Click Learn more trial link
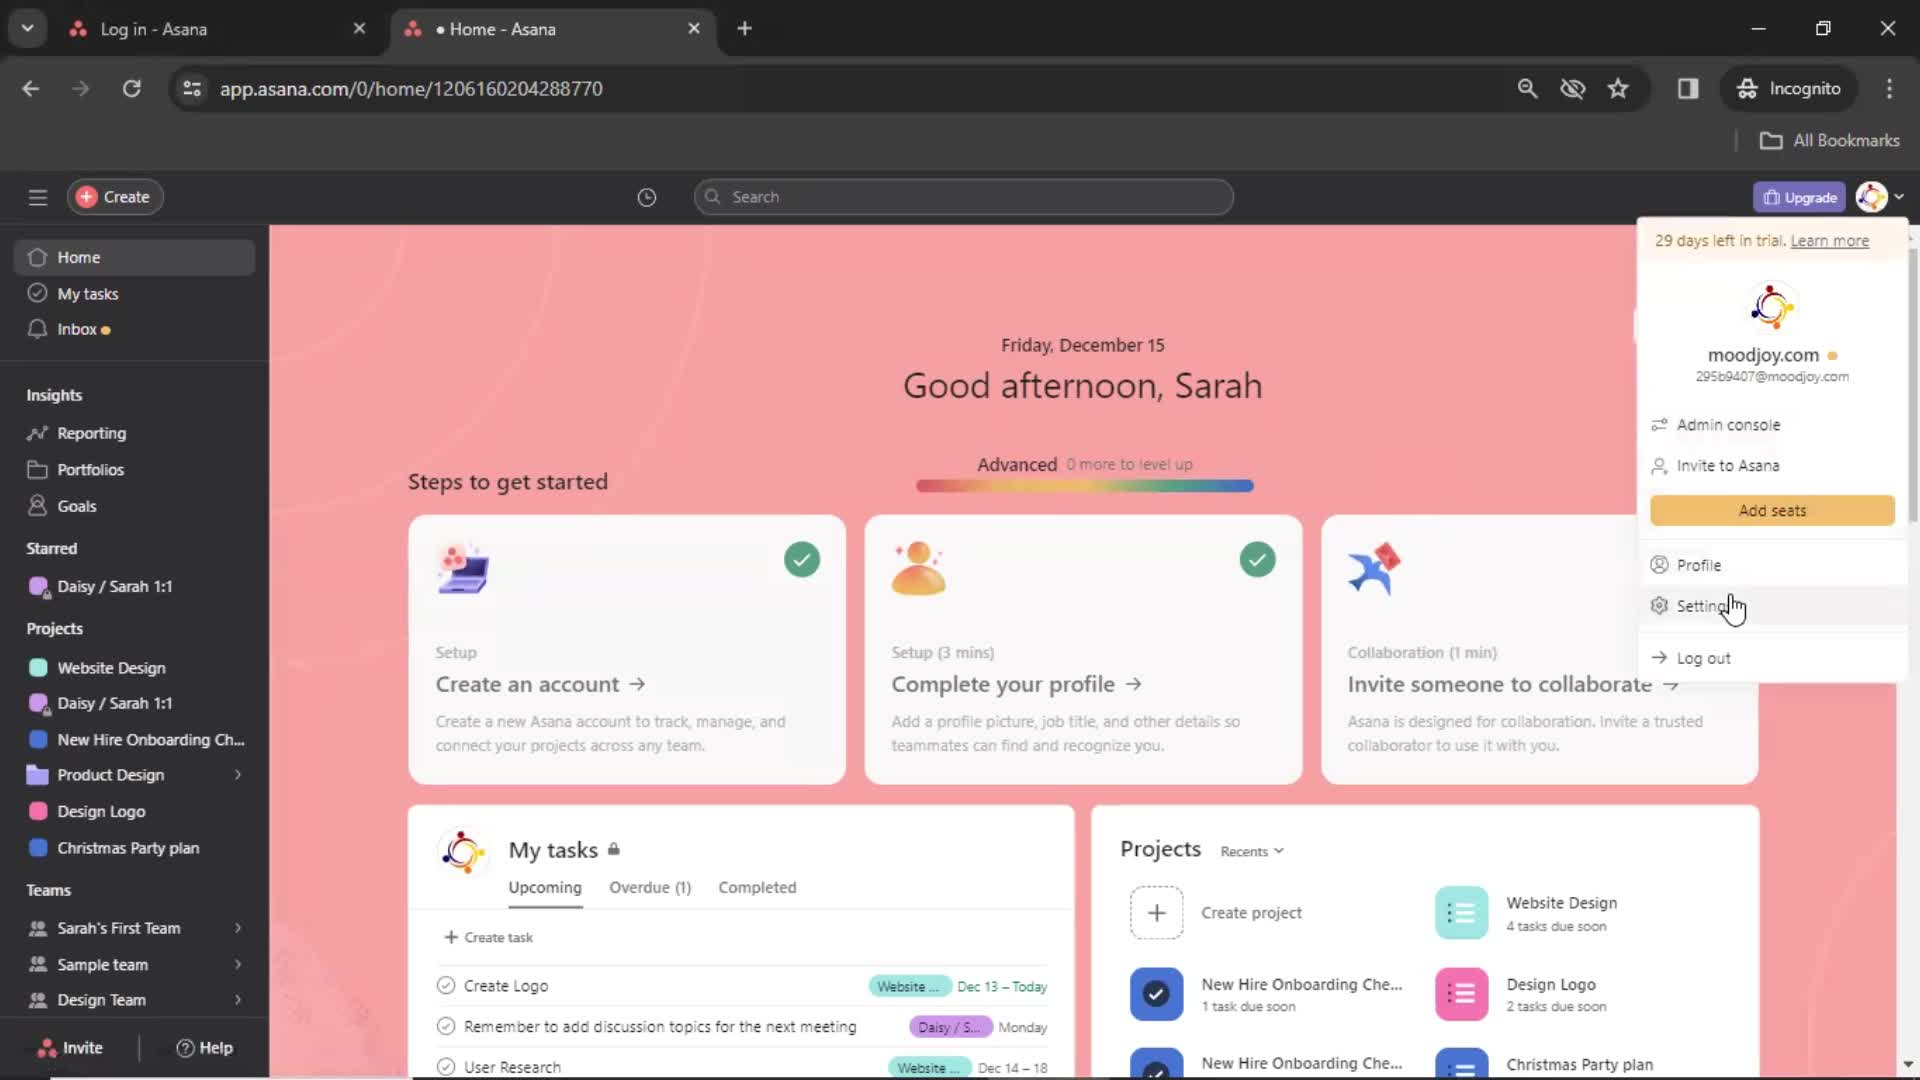The image size is (1920, 1080). tap(1829, 241)
